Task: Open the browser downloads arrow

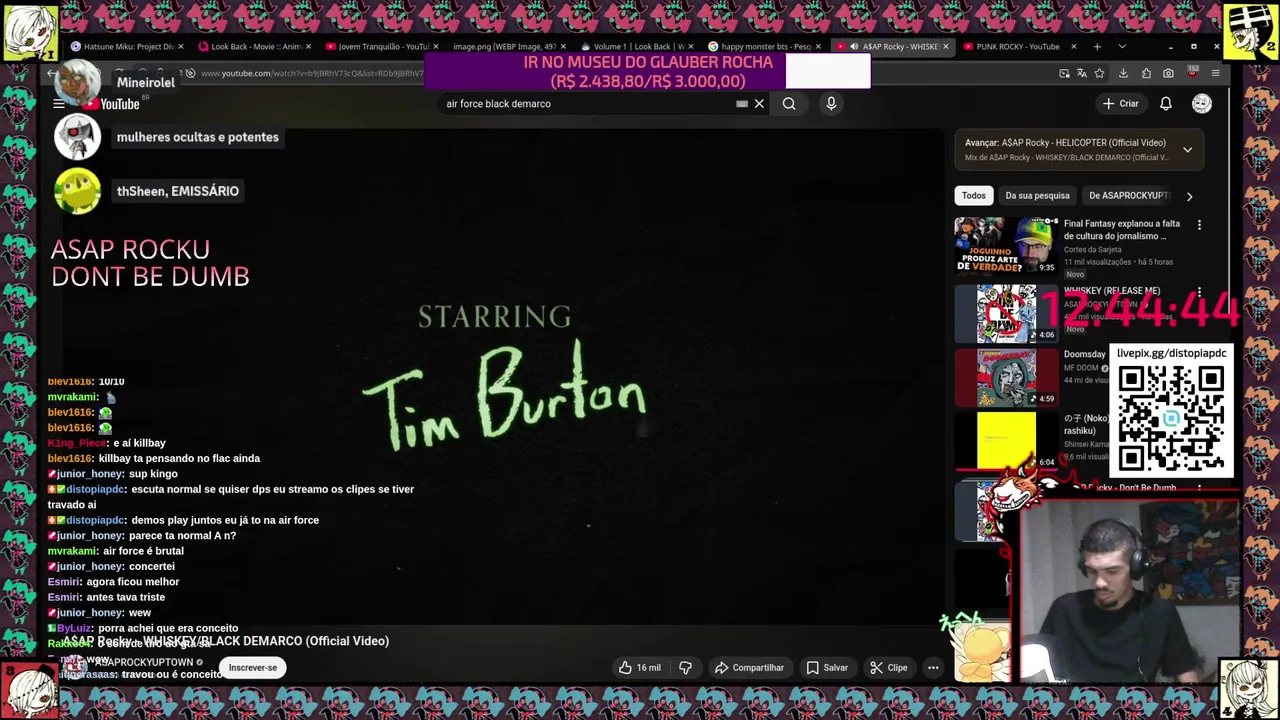Action: point(1123,73)
